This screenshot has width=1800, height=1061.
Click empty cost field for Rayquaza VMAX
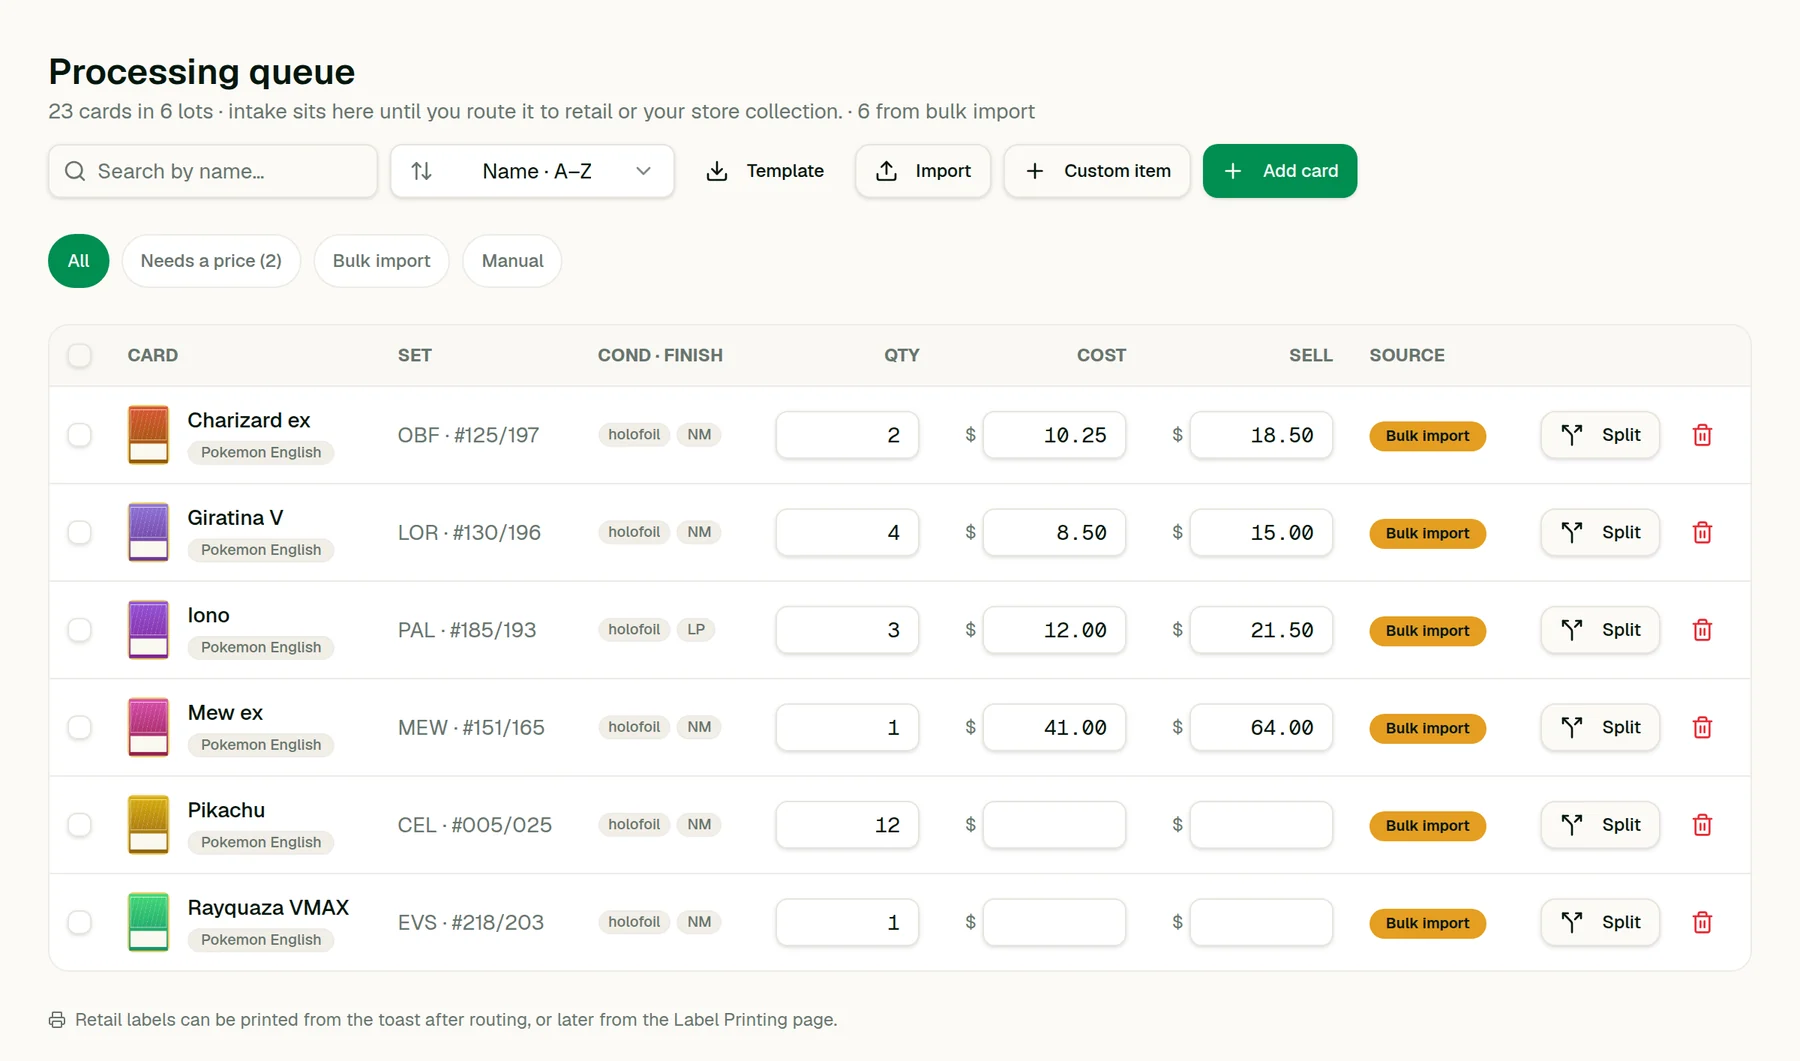1054,923
